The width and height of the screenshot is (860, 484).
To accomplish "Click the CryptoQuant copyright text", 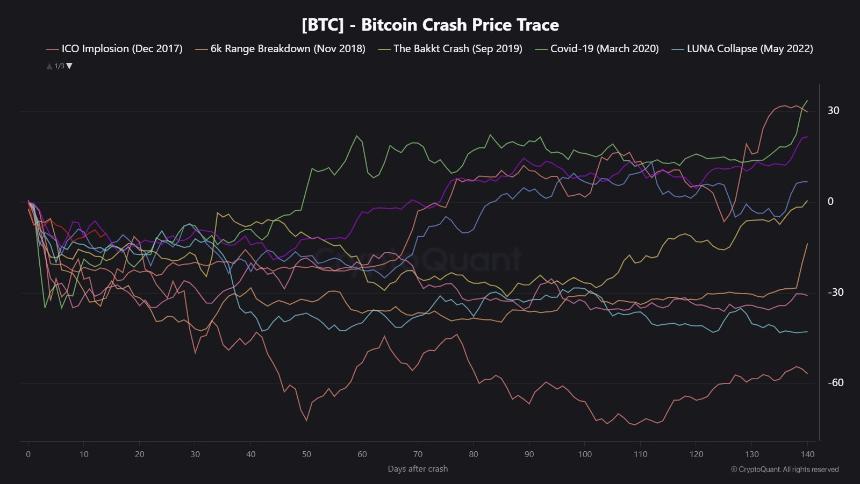I will [x=784, y=469].
